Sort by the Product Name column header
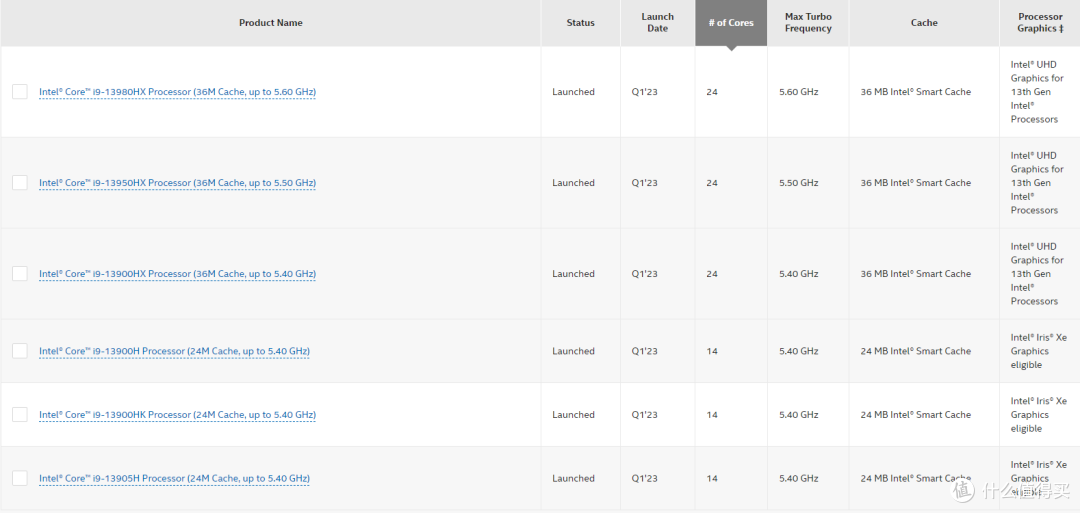Viewport: 1080px width, 513px height. click(270, 23)
